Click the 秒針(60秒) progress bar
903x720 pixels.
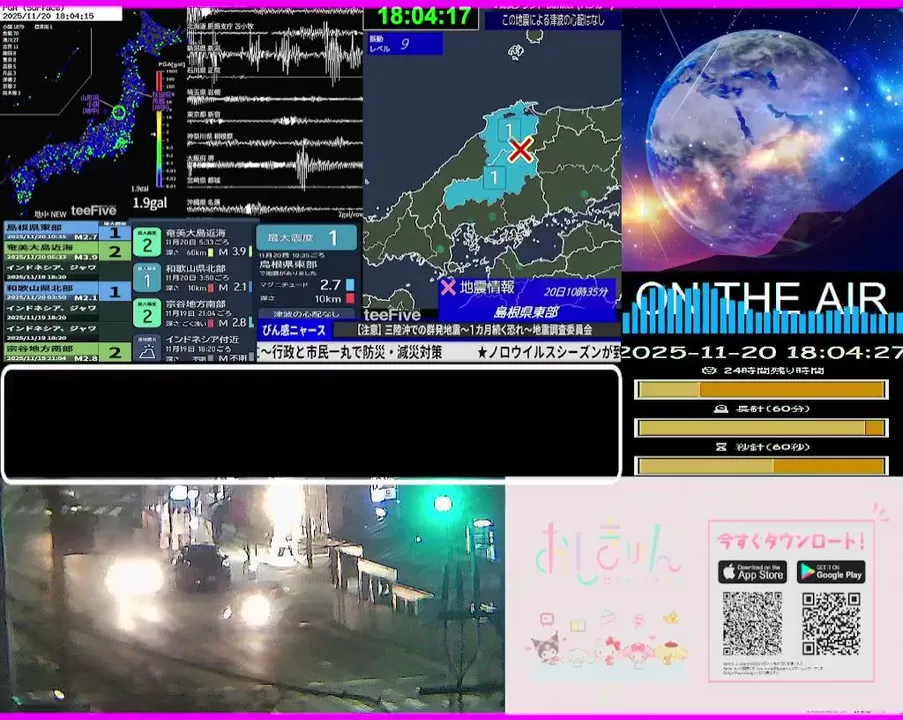[x=761, y=465]
